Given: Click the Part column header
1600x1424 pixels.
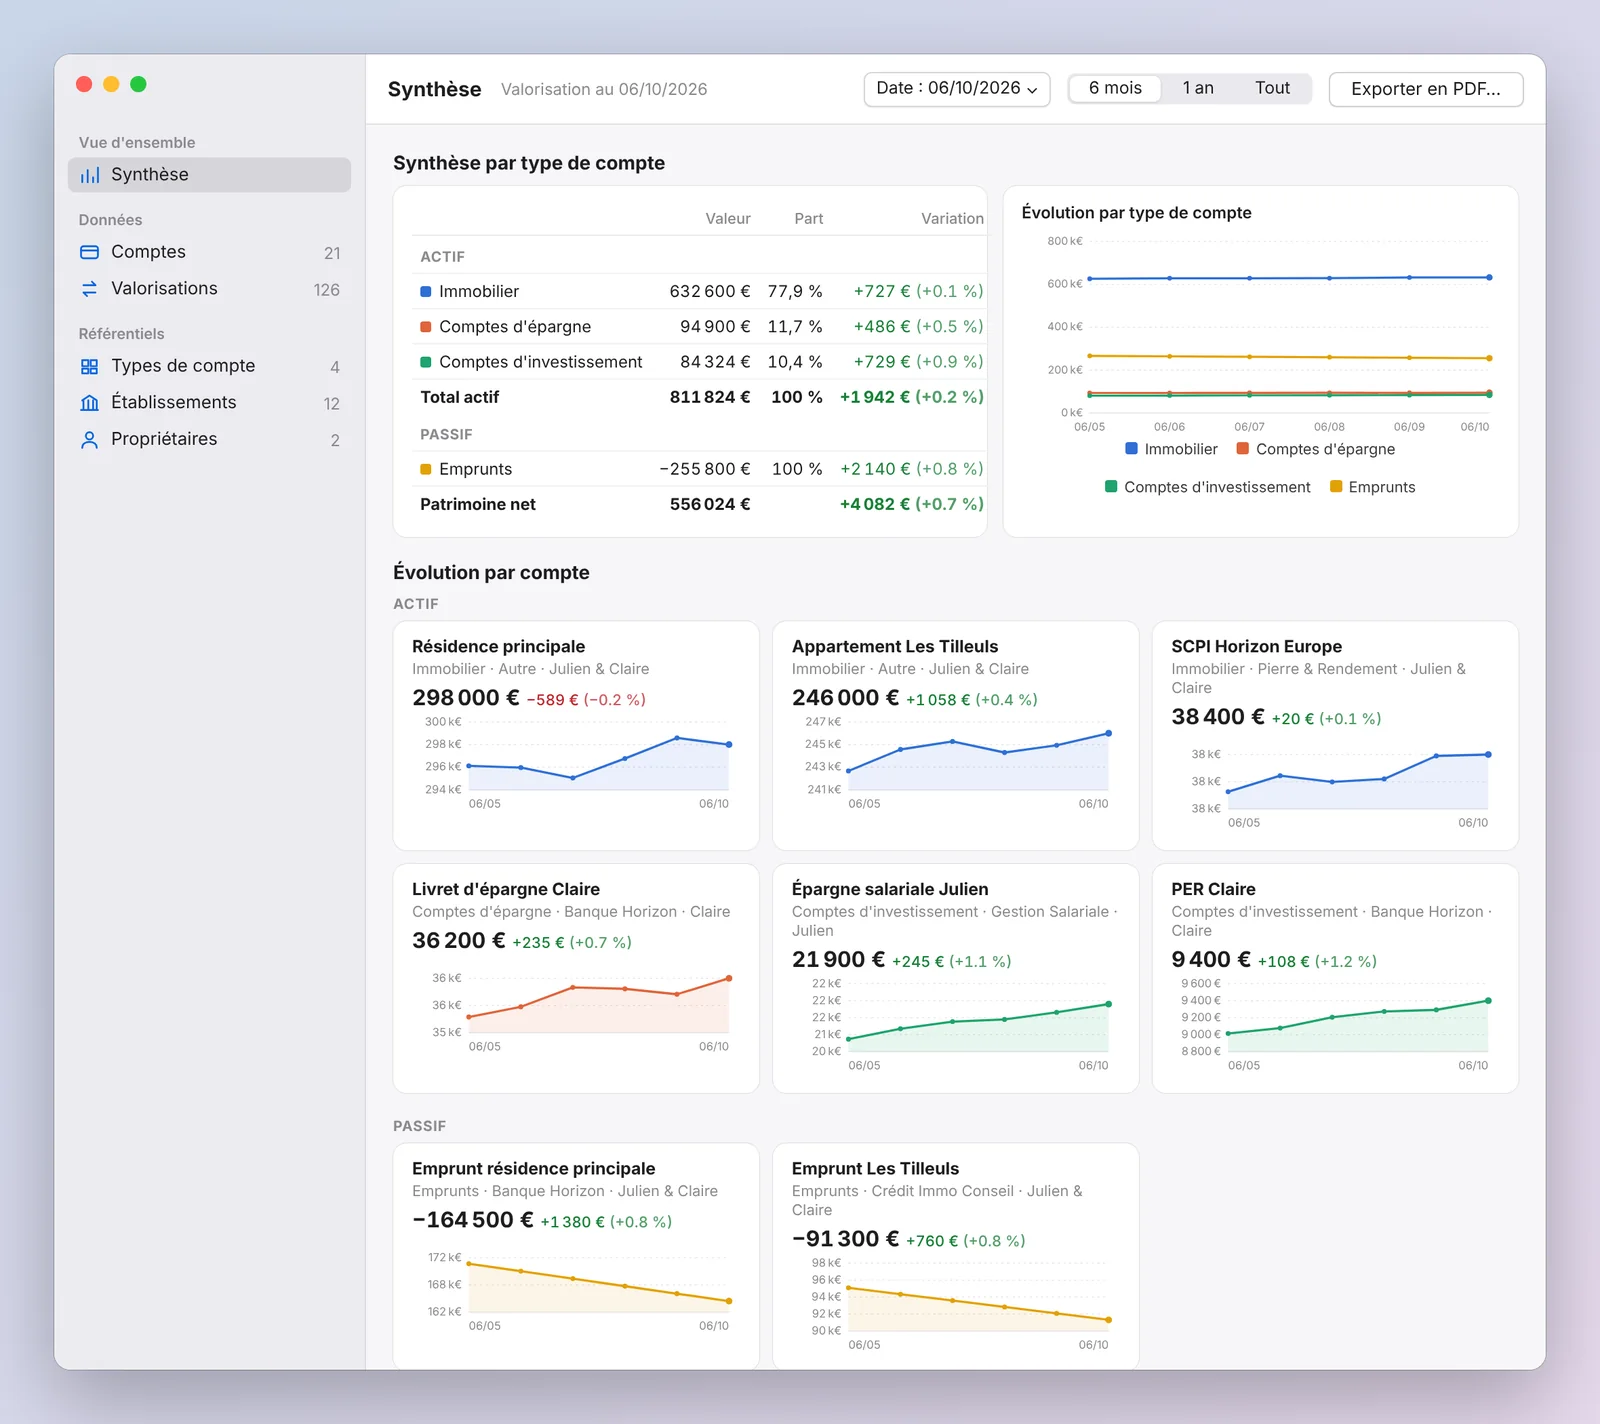Looking at the screenshot, I should (809, 219).
